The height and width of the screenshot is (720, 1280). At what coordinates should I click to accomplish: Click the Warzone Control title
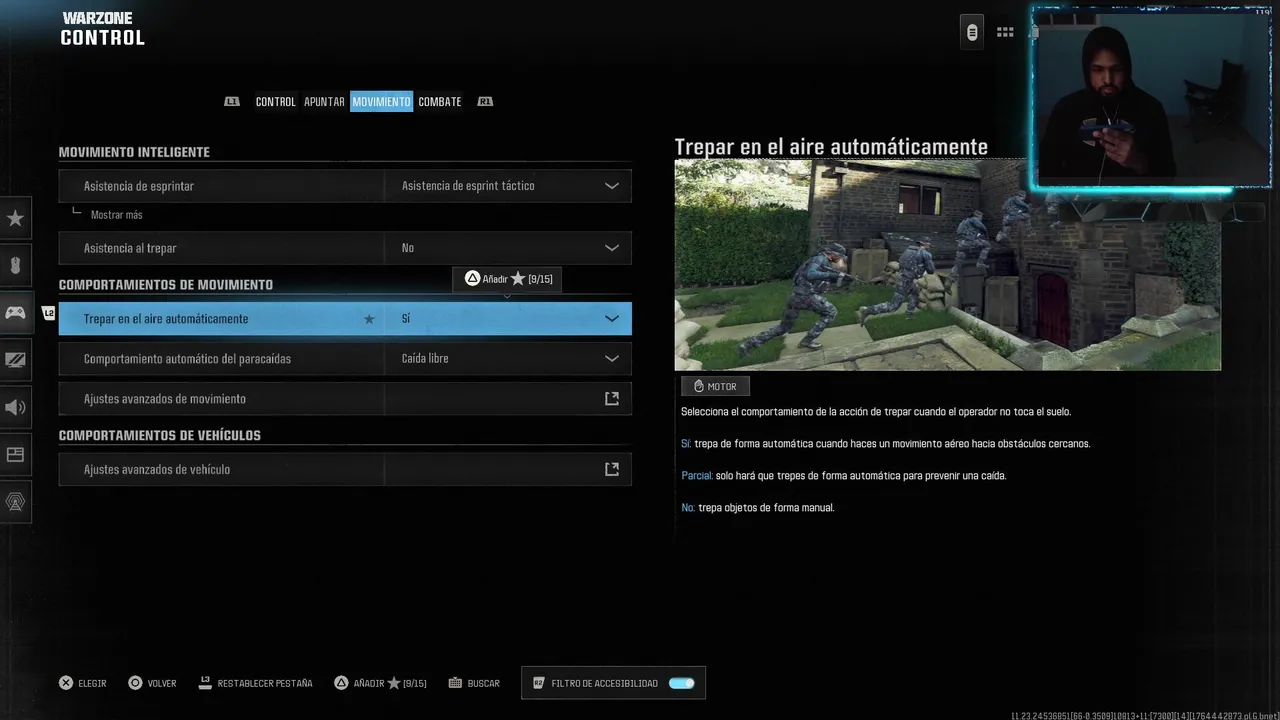(x=102, y=30)
